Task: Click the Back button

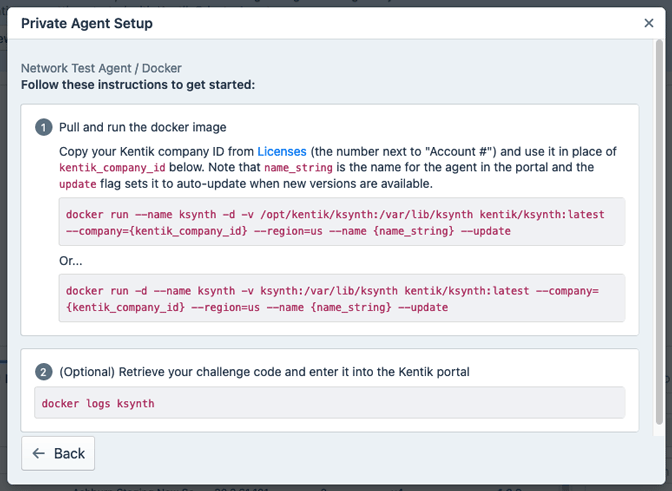Action: pyautogui.click(x=58, y=453)
